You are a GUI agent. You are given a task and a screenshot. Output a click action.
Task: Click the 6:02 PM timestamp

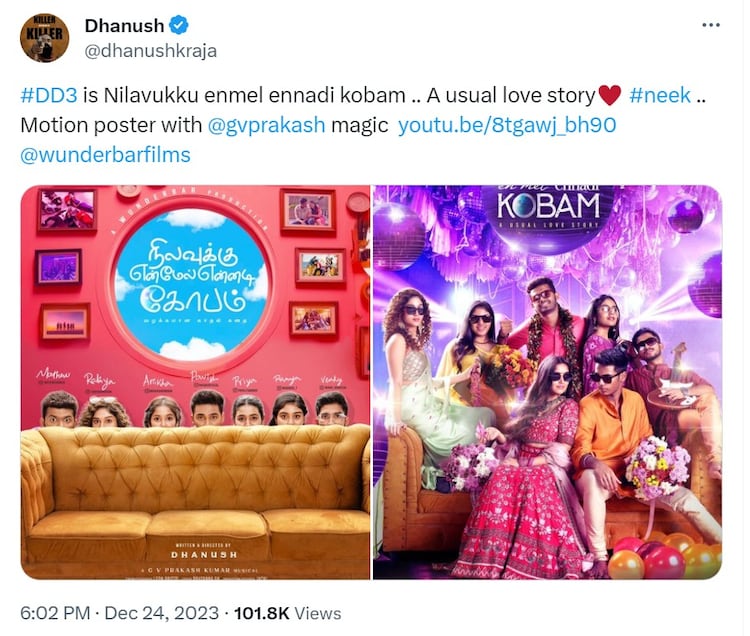[55, 614]
